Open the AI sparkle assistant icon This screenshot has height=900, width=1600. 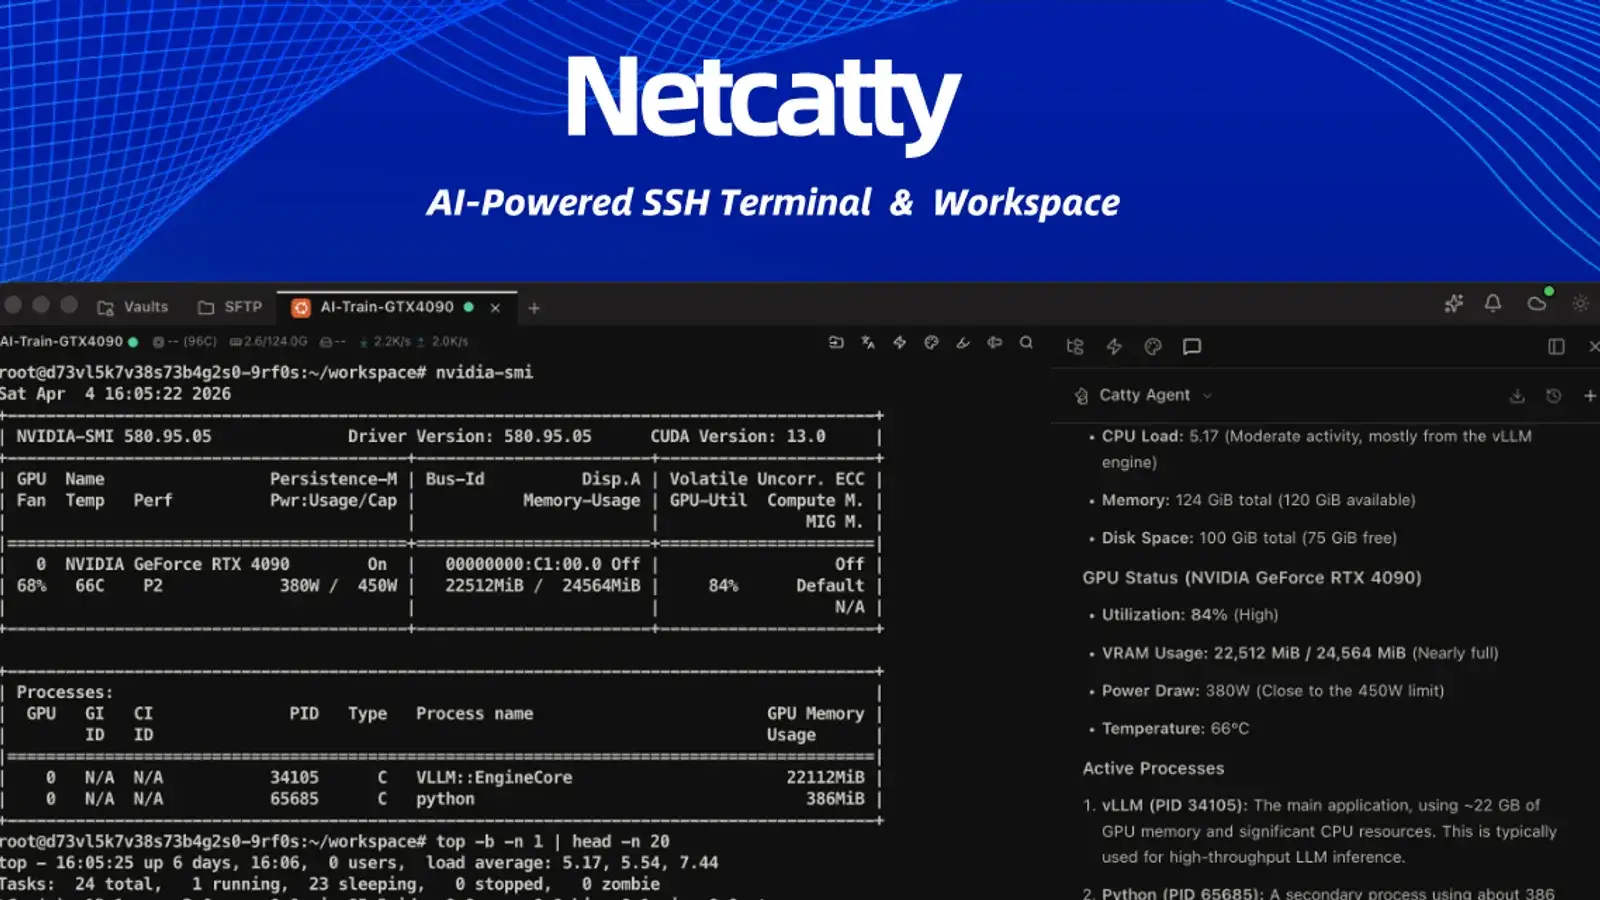(1454, 303)
